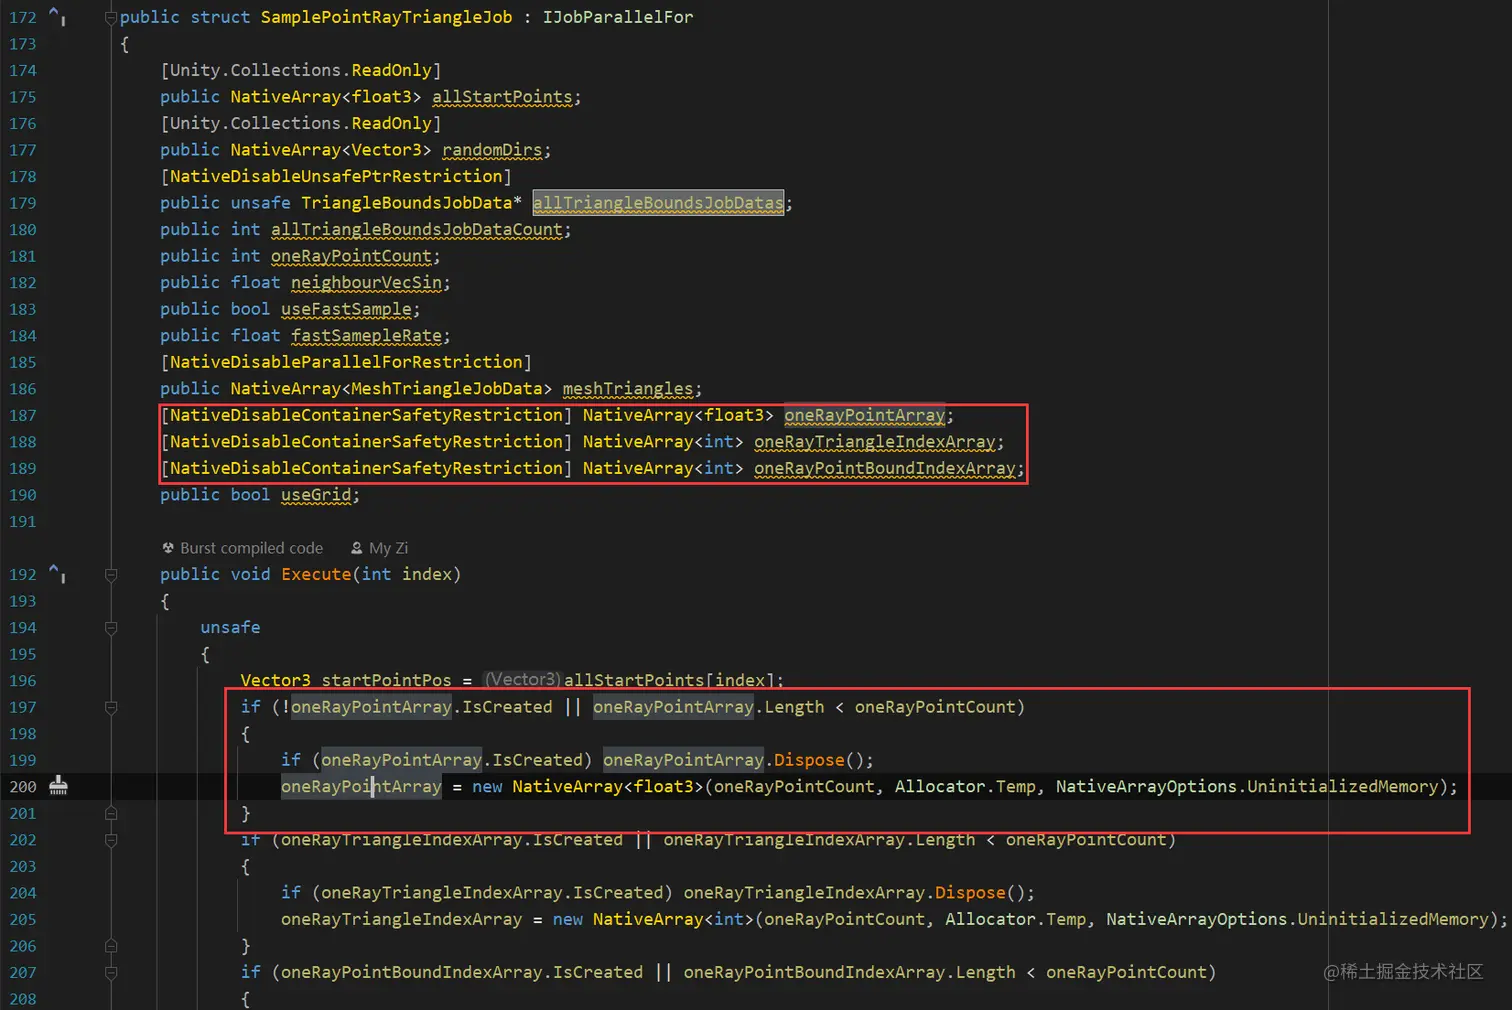
Task: Click line number 208 in the gutter
Action: (x=23, y=999)
